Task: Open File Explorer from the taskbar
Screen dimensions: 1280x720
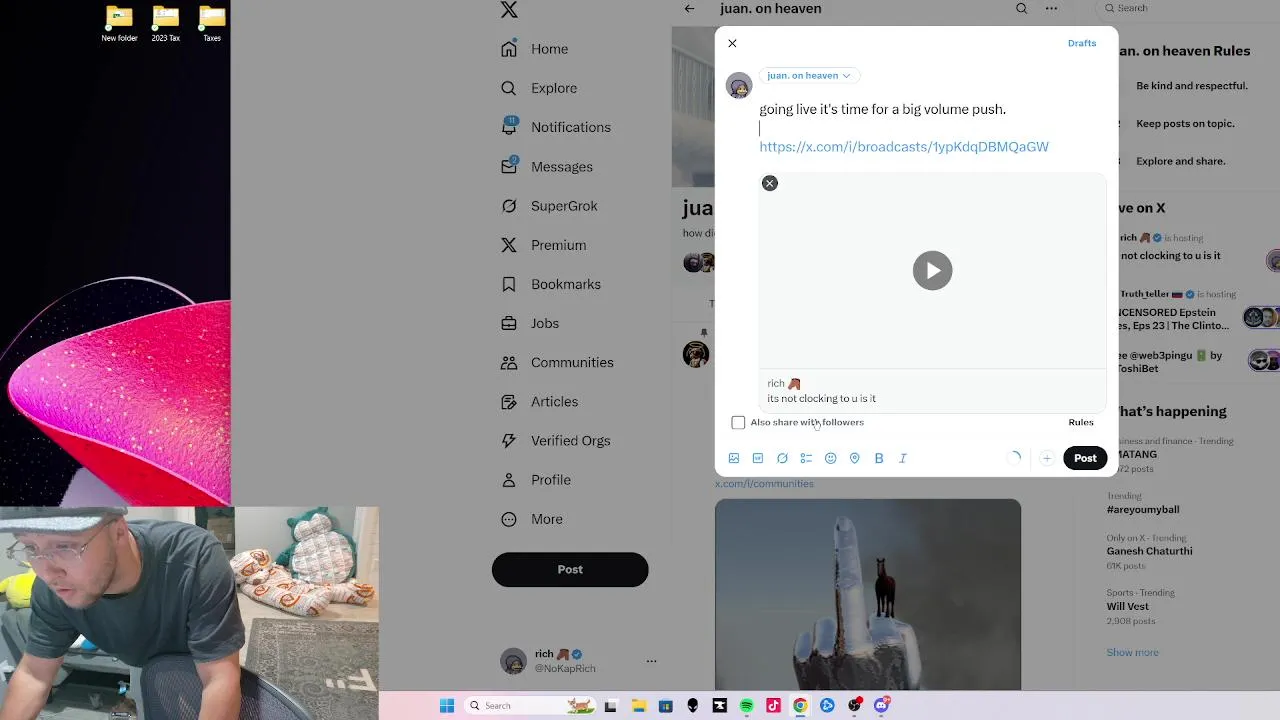Action: click(x=638, y=706)
